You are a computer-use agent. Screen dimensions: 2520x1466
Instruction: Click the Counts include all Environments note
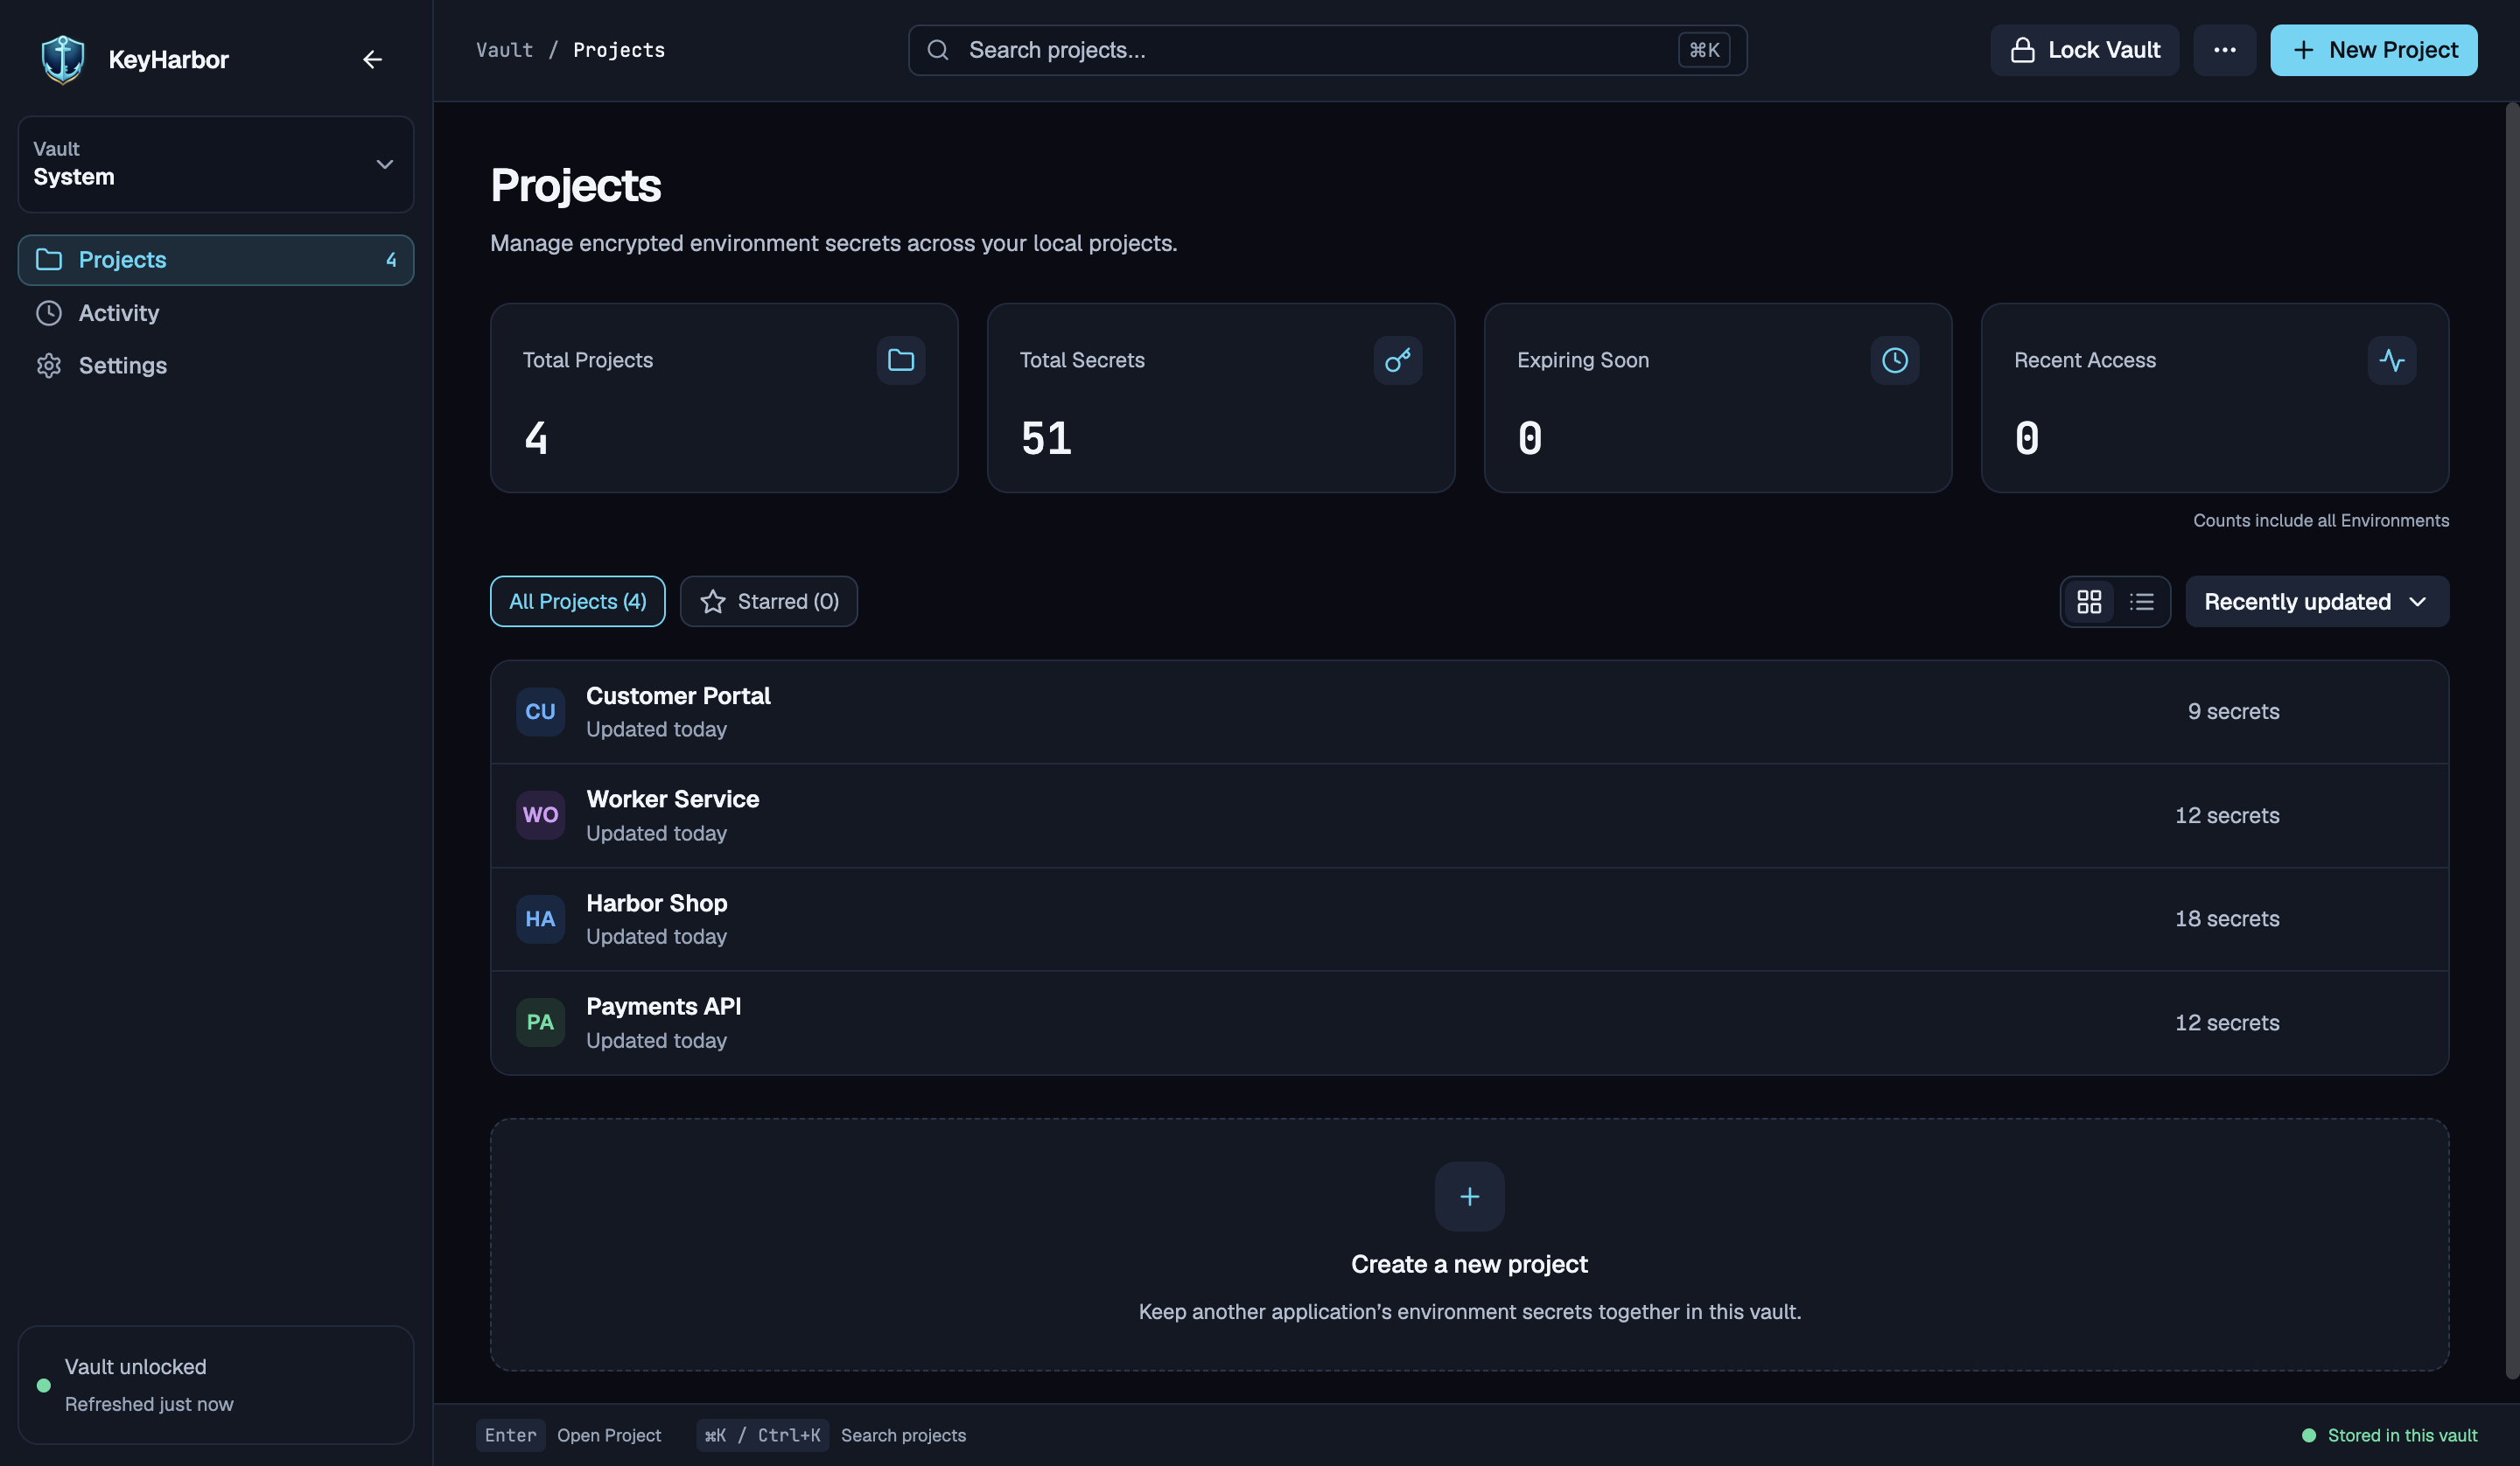pos(2320,520)
